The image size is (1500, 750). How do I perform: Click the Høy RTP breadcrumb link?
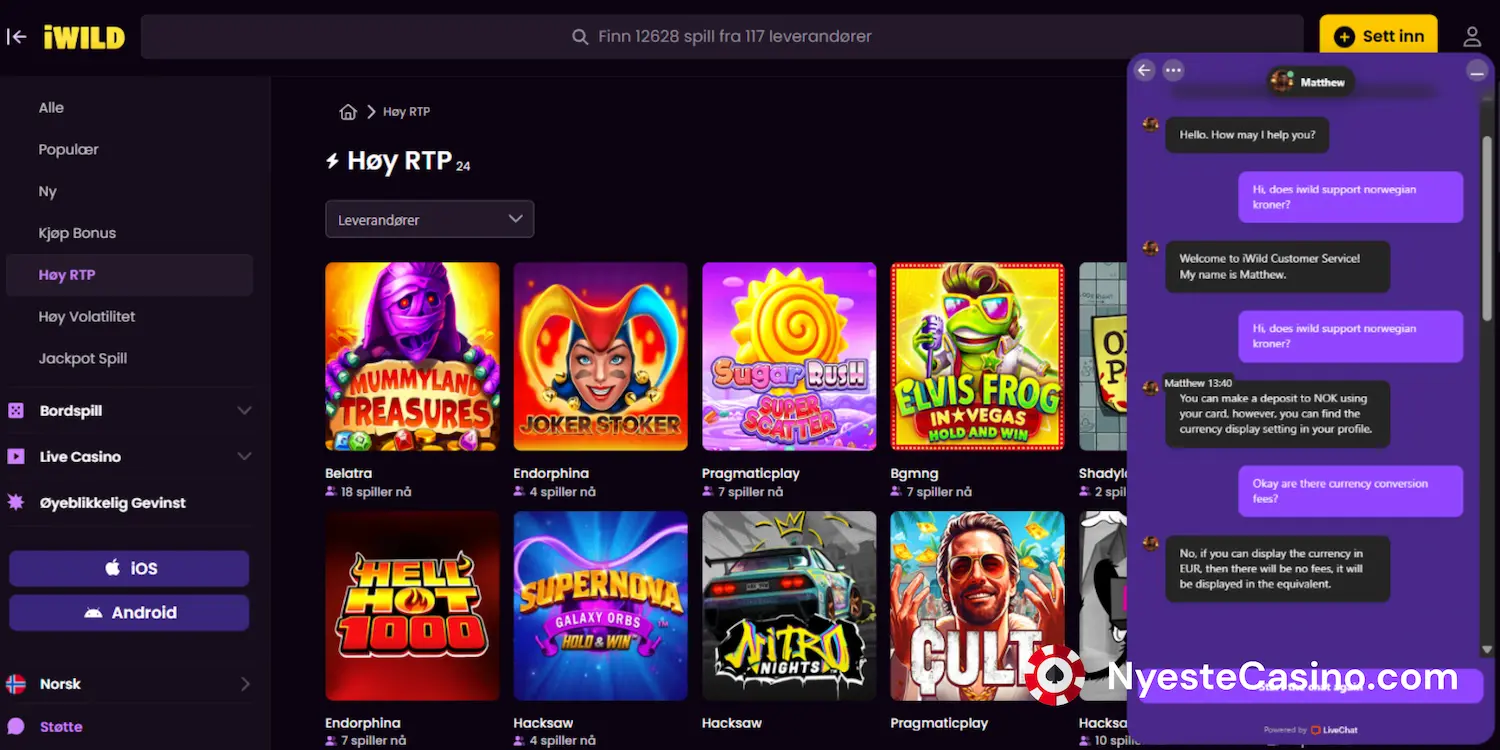click(x=406, y=112)
